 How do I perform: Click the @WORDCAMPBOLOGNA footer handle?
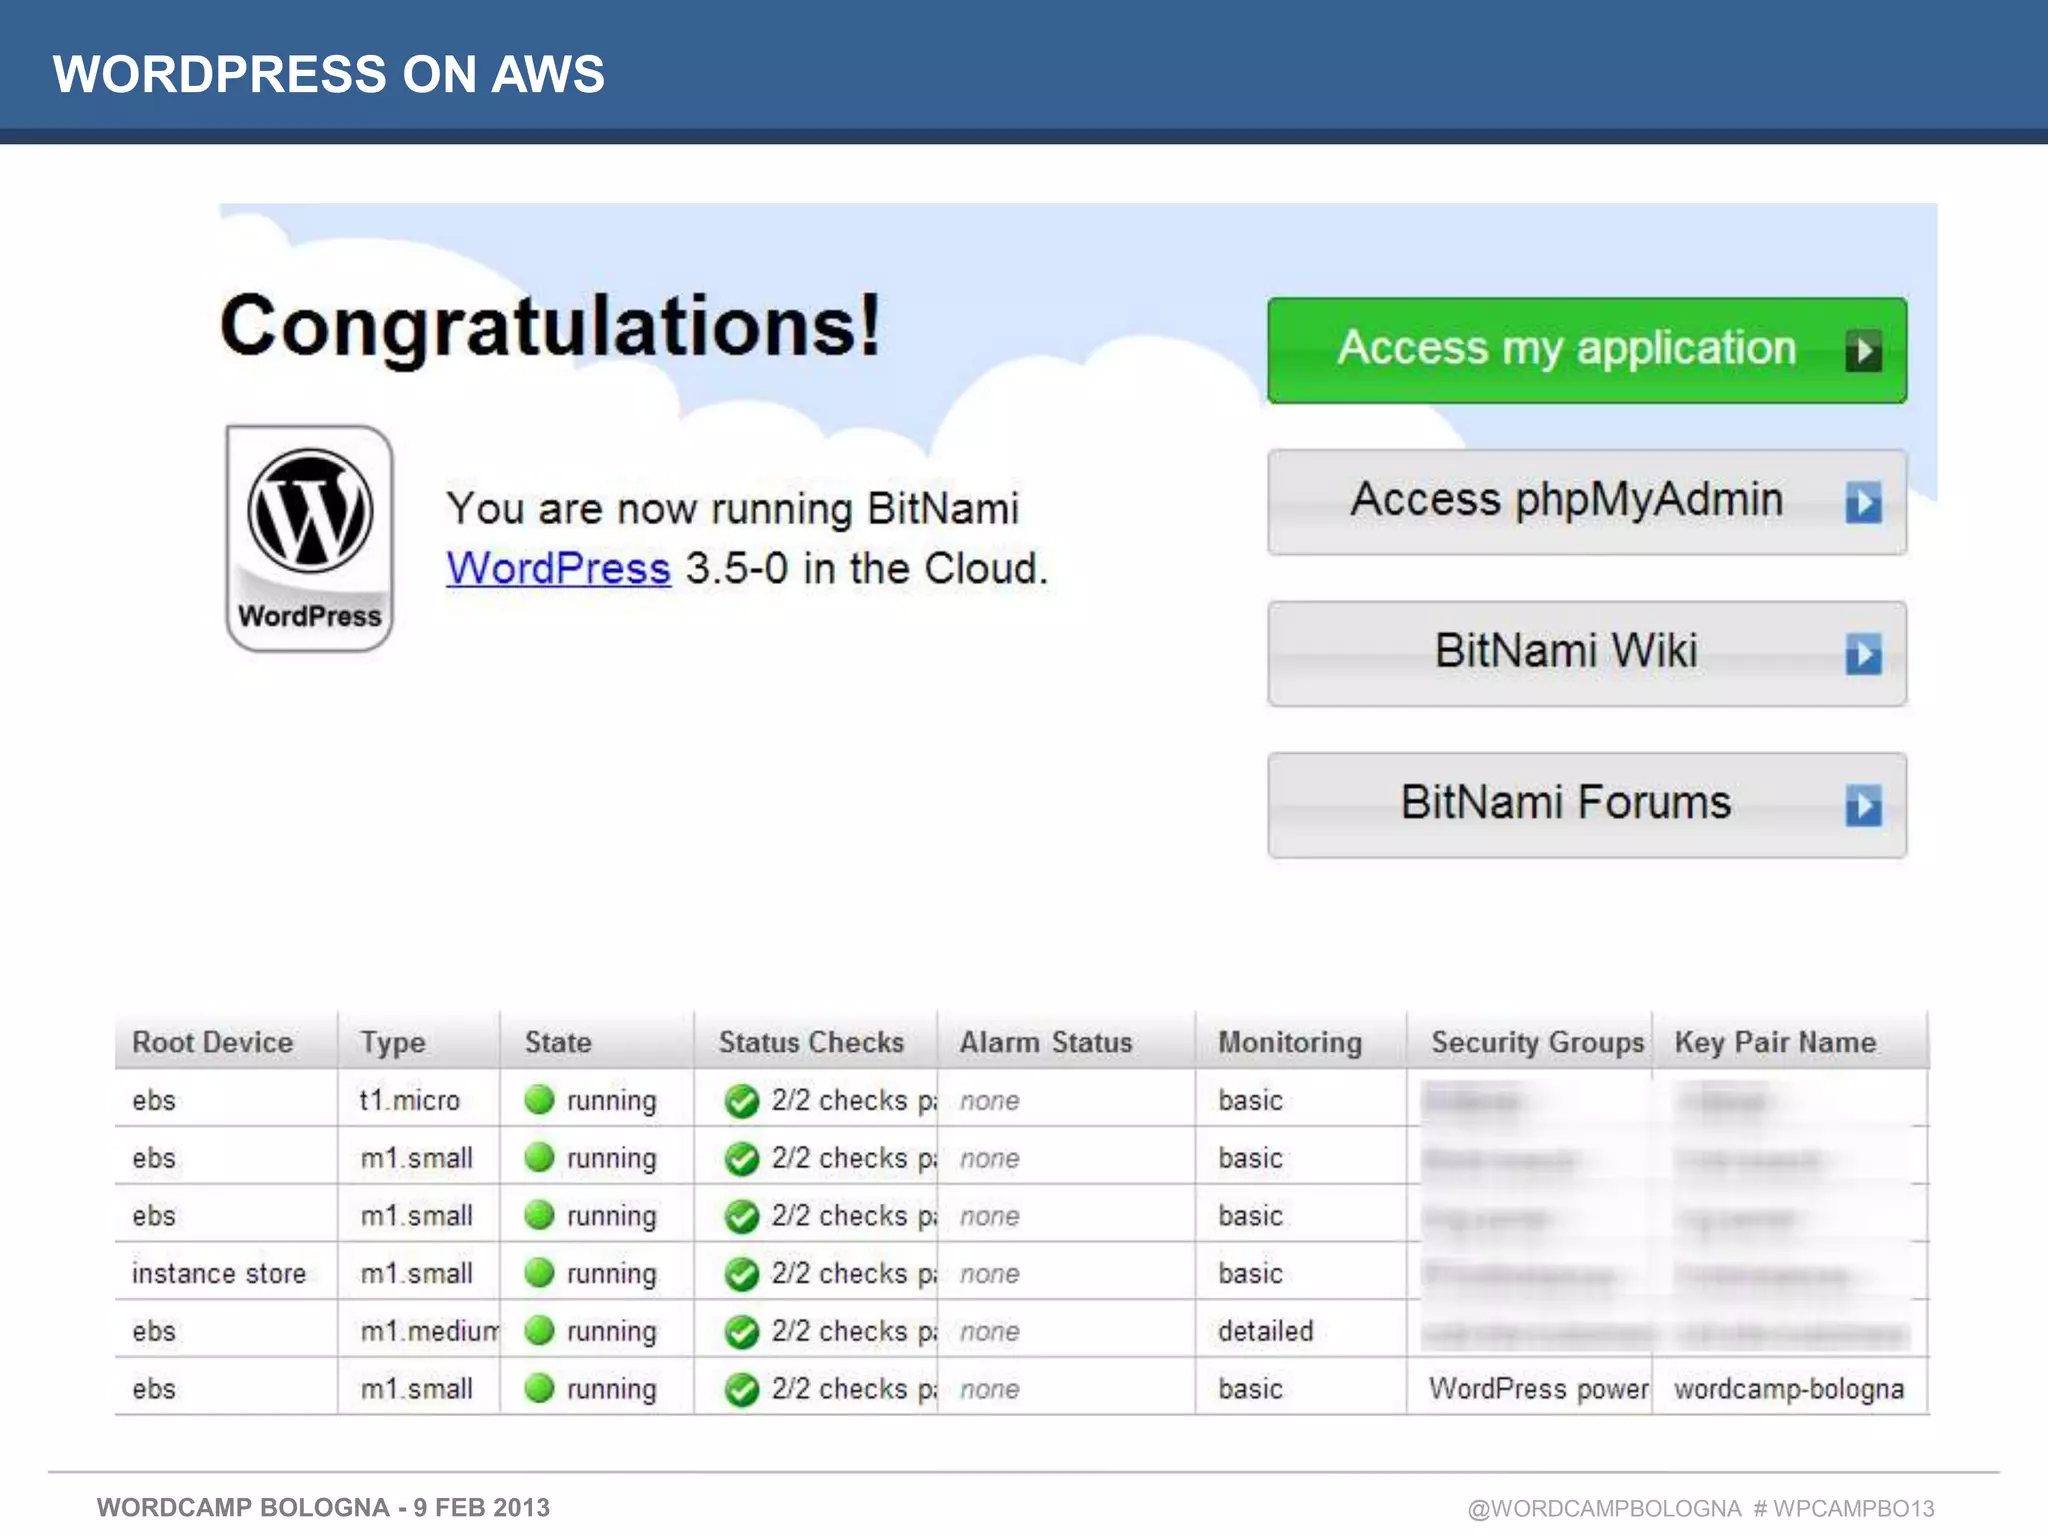point(1604,1508)
